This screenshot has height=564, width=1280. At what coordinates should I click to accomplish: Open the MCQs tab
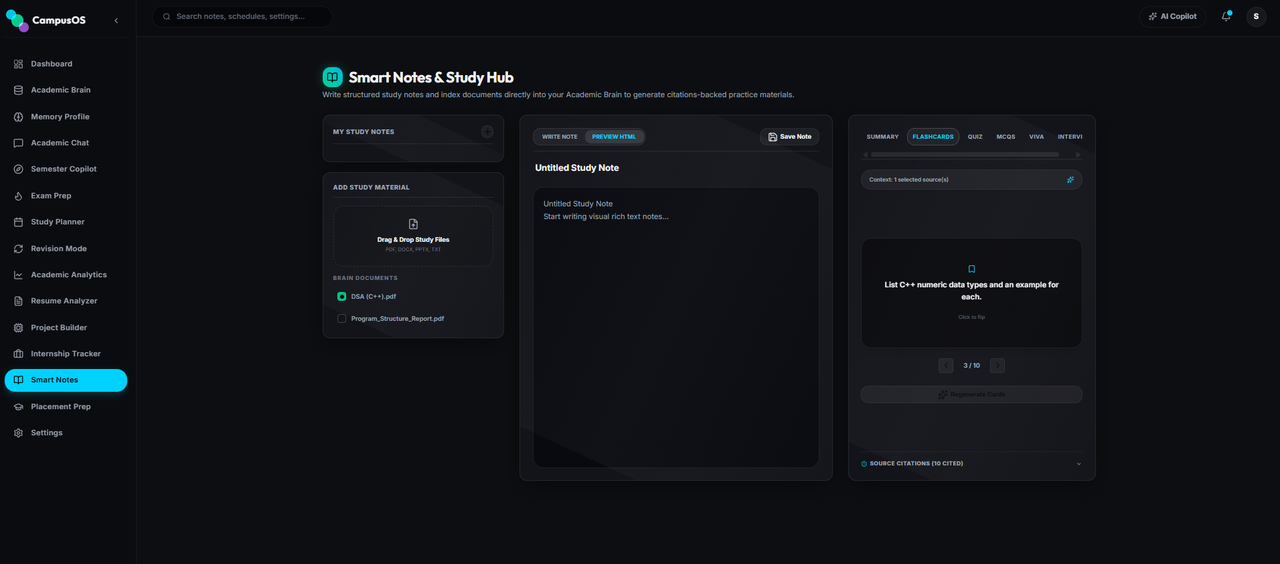click(x=1006, y=137)
